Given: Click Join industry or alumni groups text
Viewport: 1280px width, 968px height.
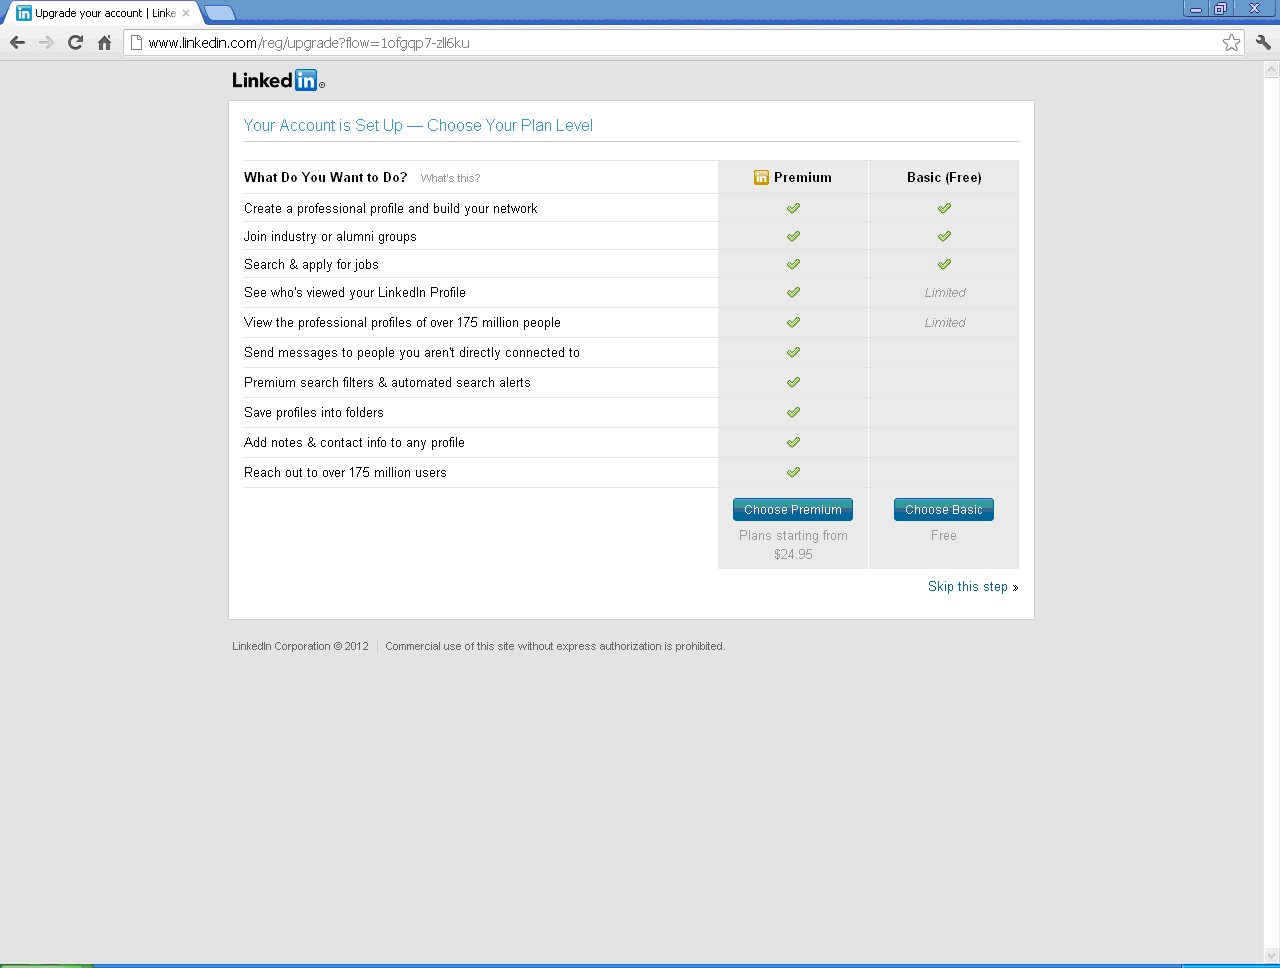Looking at the screenshot, I should coord(330,236).
